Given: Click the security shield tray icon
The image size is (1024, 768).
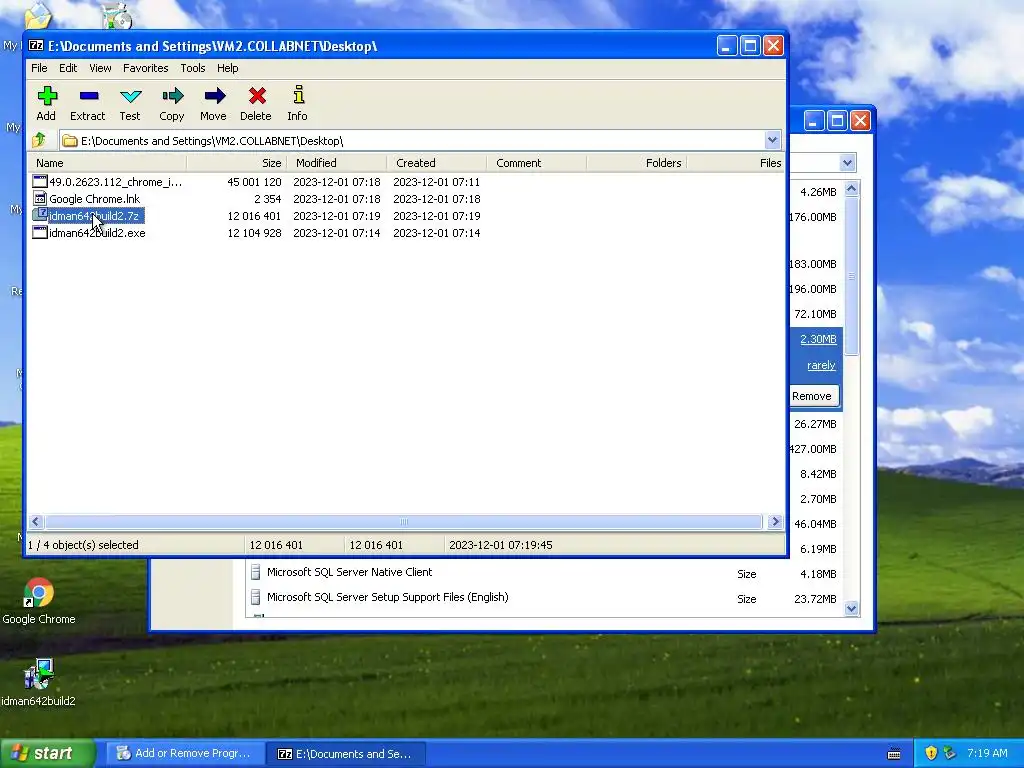Looking at the screenshot, I should (931, 753).
